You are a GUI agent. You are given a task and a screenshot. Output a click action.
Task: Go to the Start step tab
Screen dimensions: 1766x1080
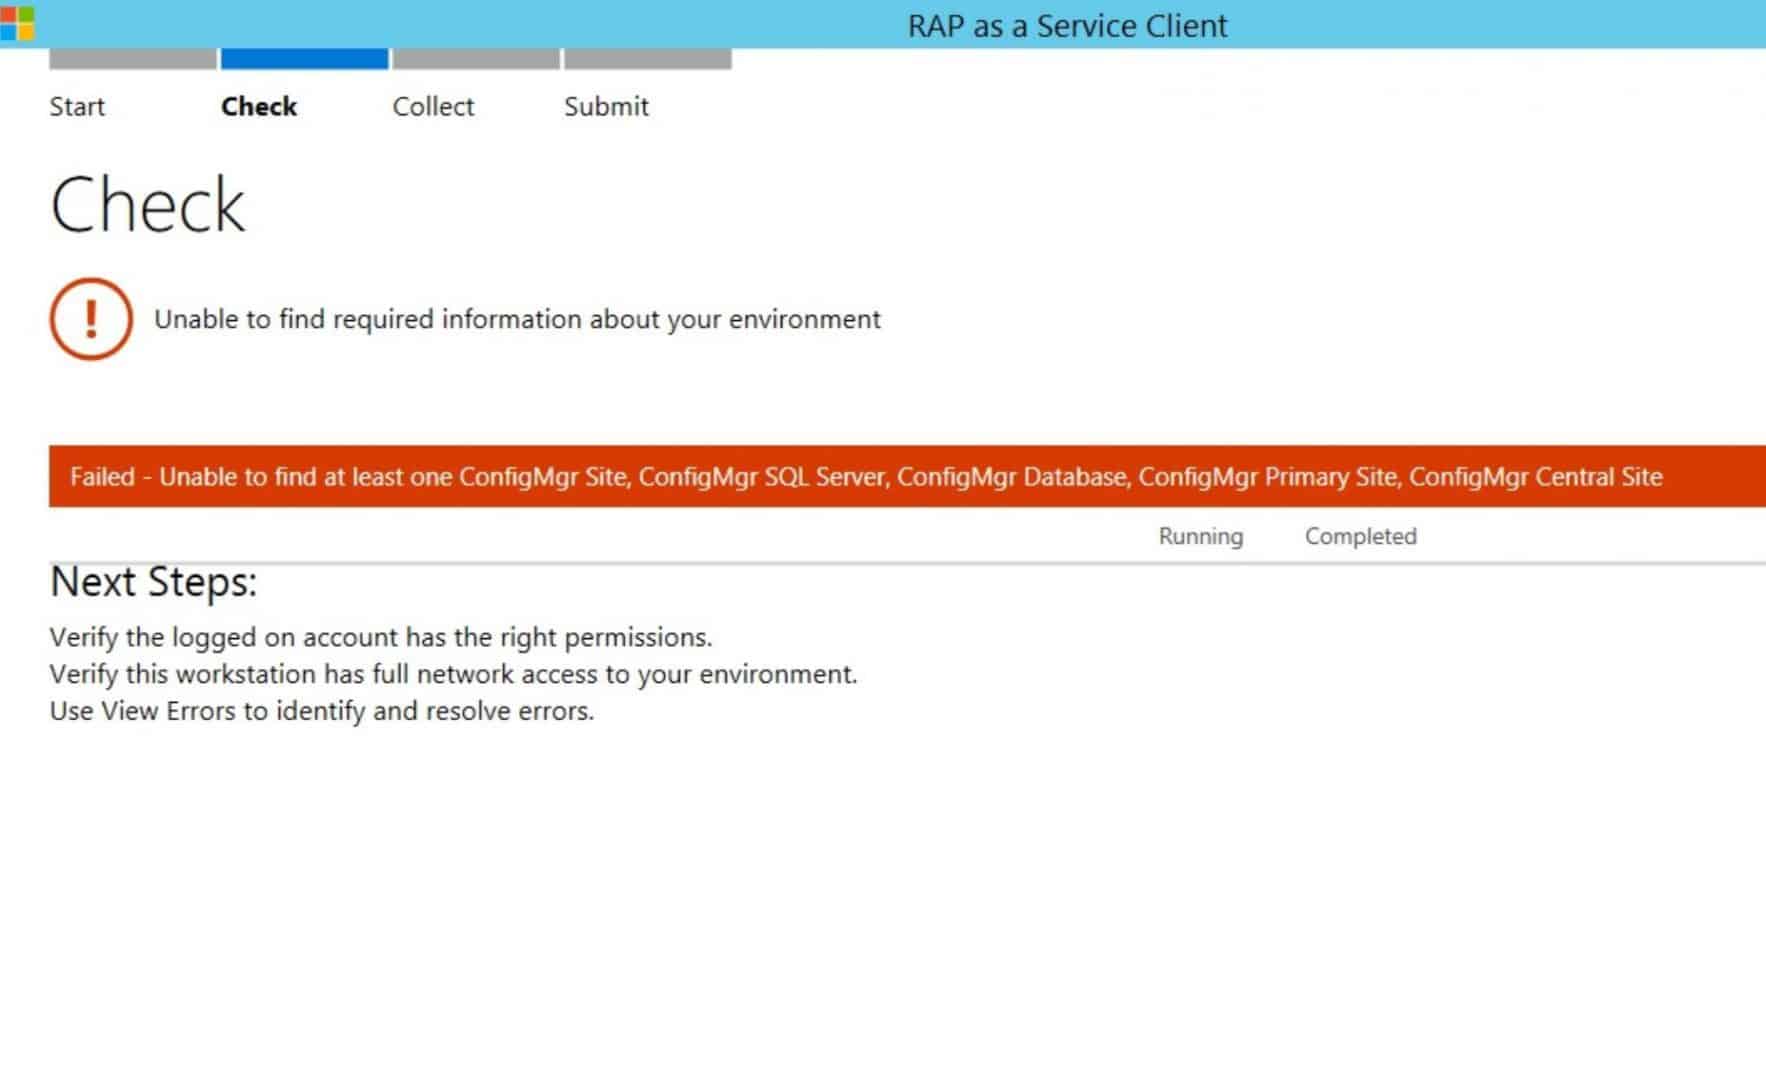click(77, 107)
